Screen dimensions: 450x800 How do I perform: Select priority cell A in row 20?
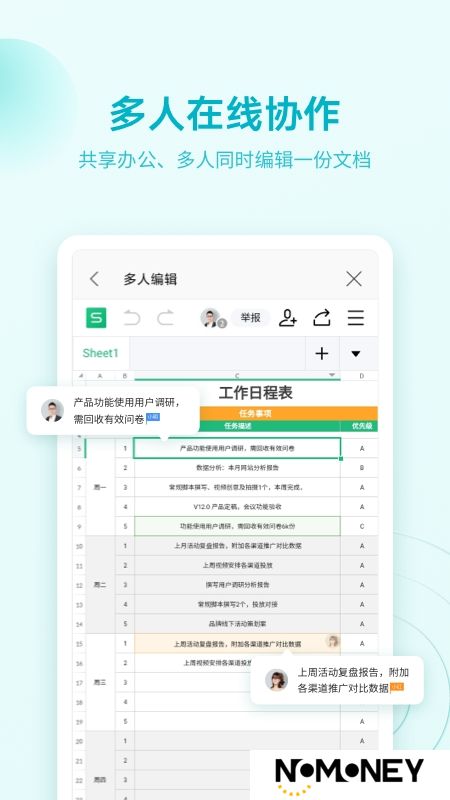click(361, 741)
